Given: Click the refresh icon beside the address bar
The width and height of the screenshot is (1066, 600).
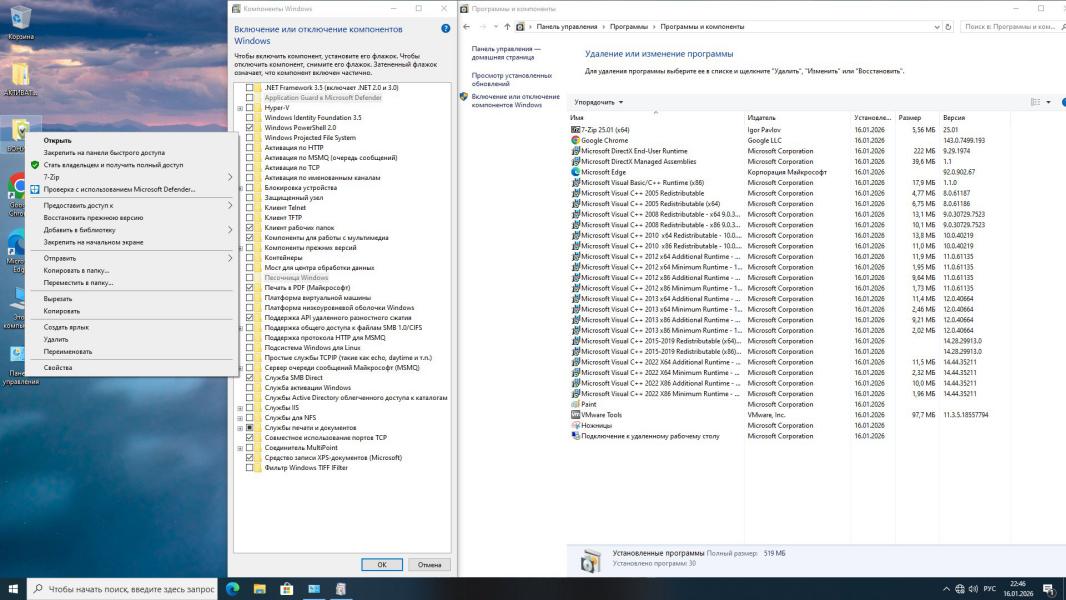Looking at the screenshot, I should click(948, 27).
